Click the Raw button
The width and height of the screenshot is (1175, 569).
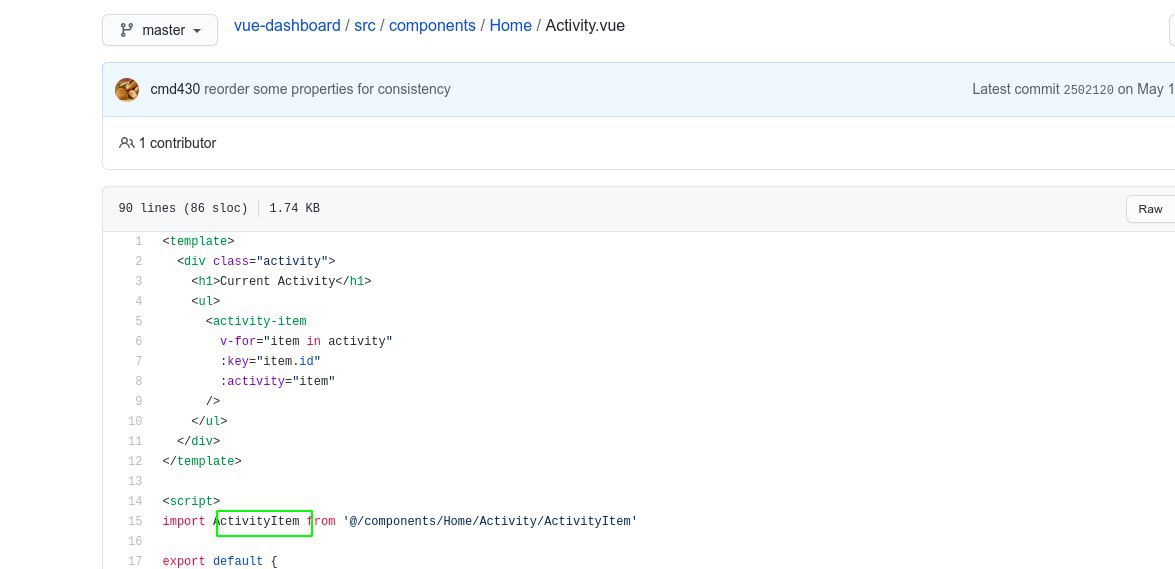point(1150,209)
